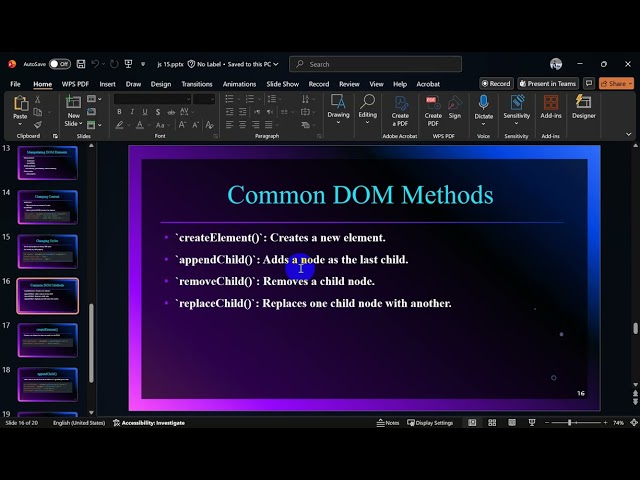Start presentation from beginning icon in title bar
This screenshot has height=480, width=640.
(x=128, y=64)
